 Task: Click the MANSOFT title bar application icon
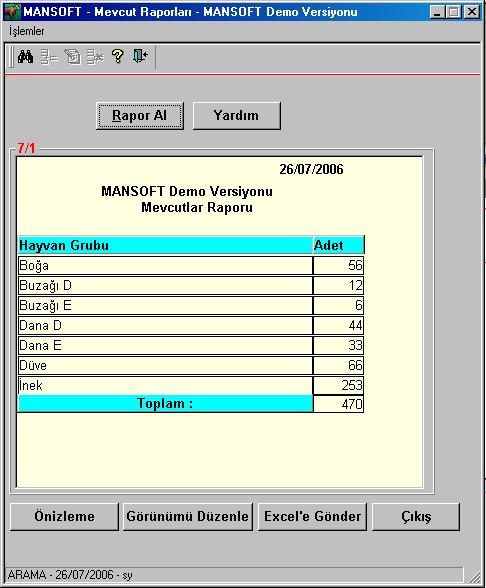[x=12, y=12]
